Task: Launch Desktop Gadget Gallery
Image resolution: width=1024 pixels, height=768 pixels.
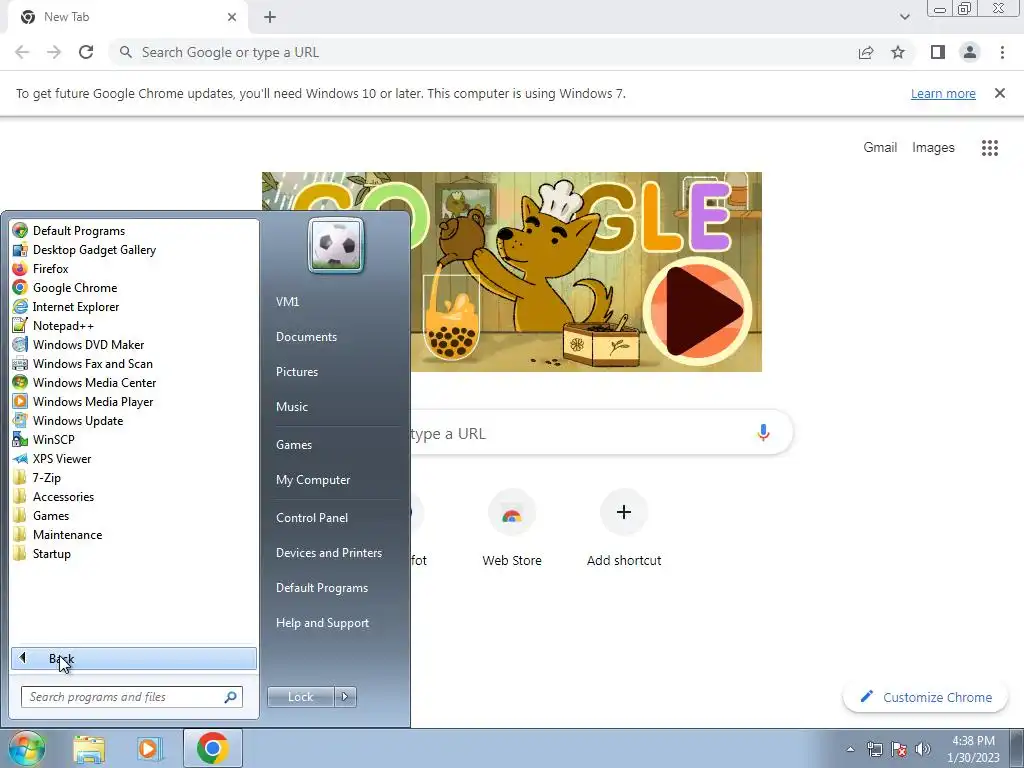Action: (x=85, y=249)
